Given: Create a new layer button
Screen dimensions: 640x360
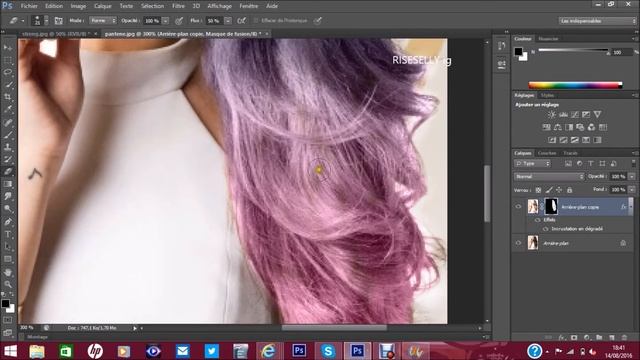Looking at the screenshot, I should click(x=611, y=338).
